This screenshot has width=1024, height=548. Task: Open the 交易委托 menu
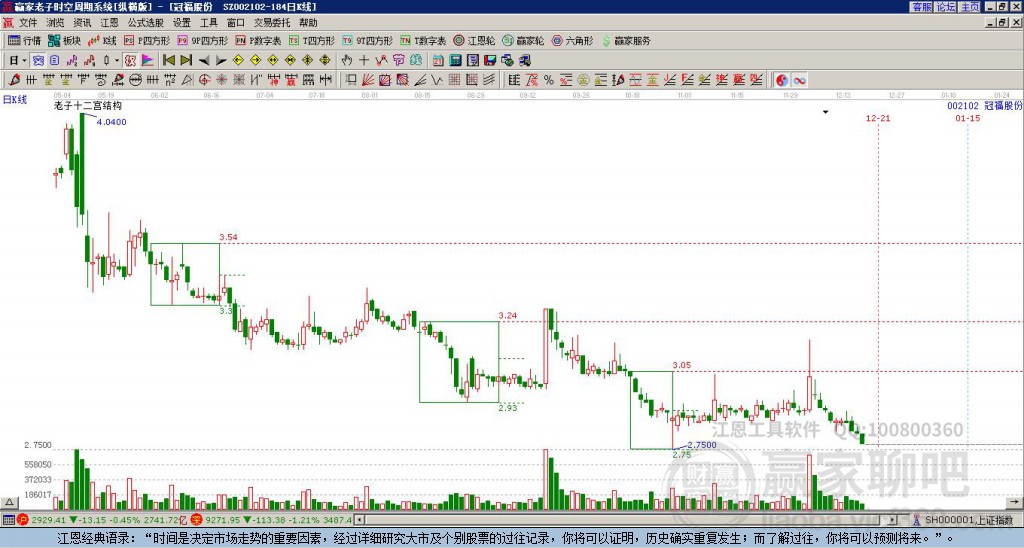click(272, 23)
